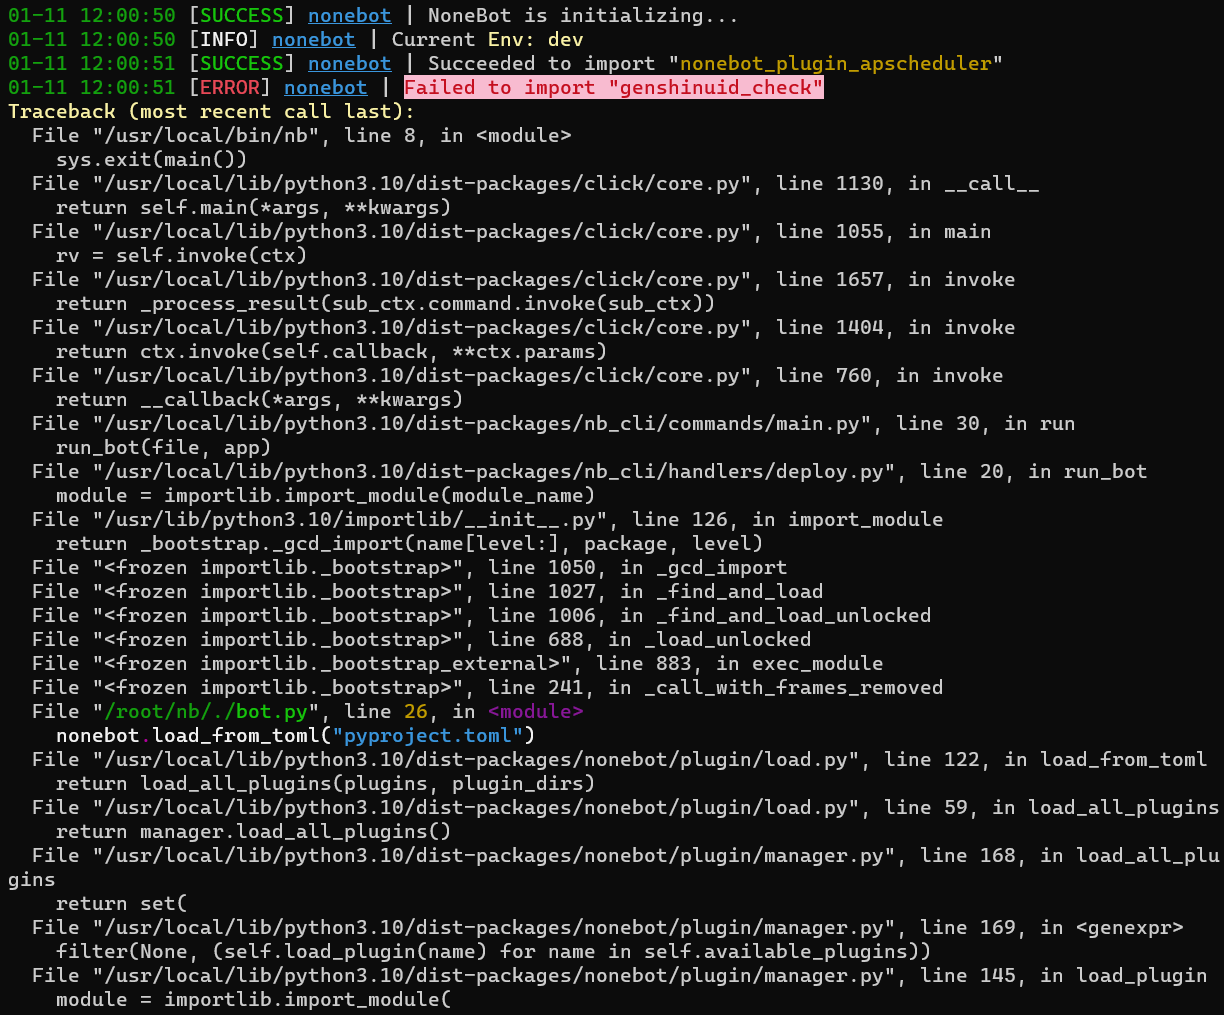Click the blue "pyproject.toml" string
Screen dimensions: 1224x1015
tap(427, 735)
